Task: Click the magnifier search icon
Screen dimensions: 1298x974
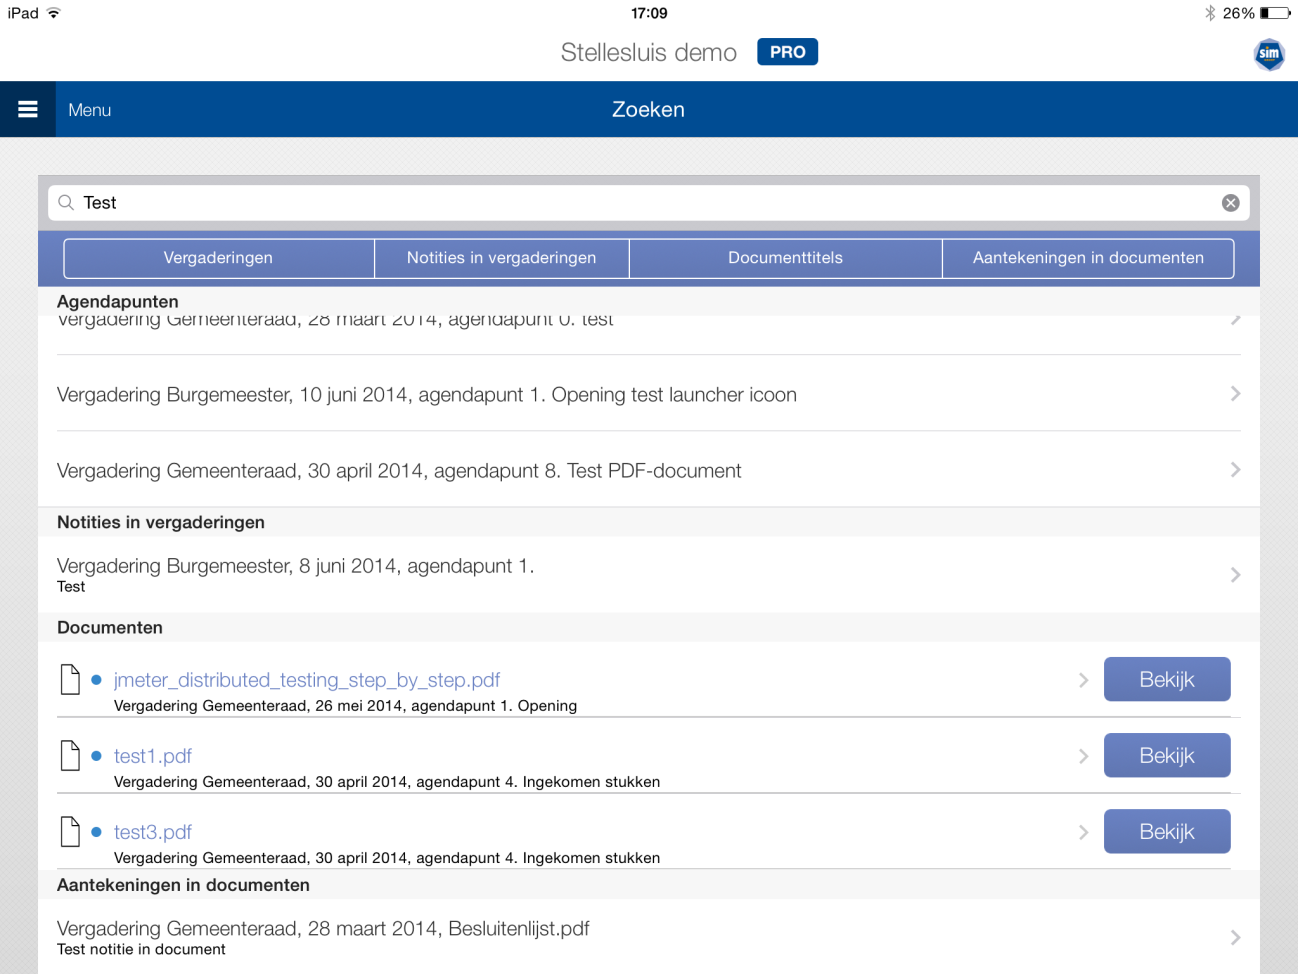Action: 66,203
